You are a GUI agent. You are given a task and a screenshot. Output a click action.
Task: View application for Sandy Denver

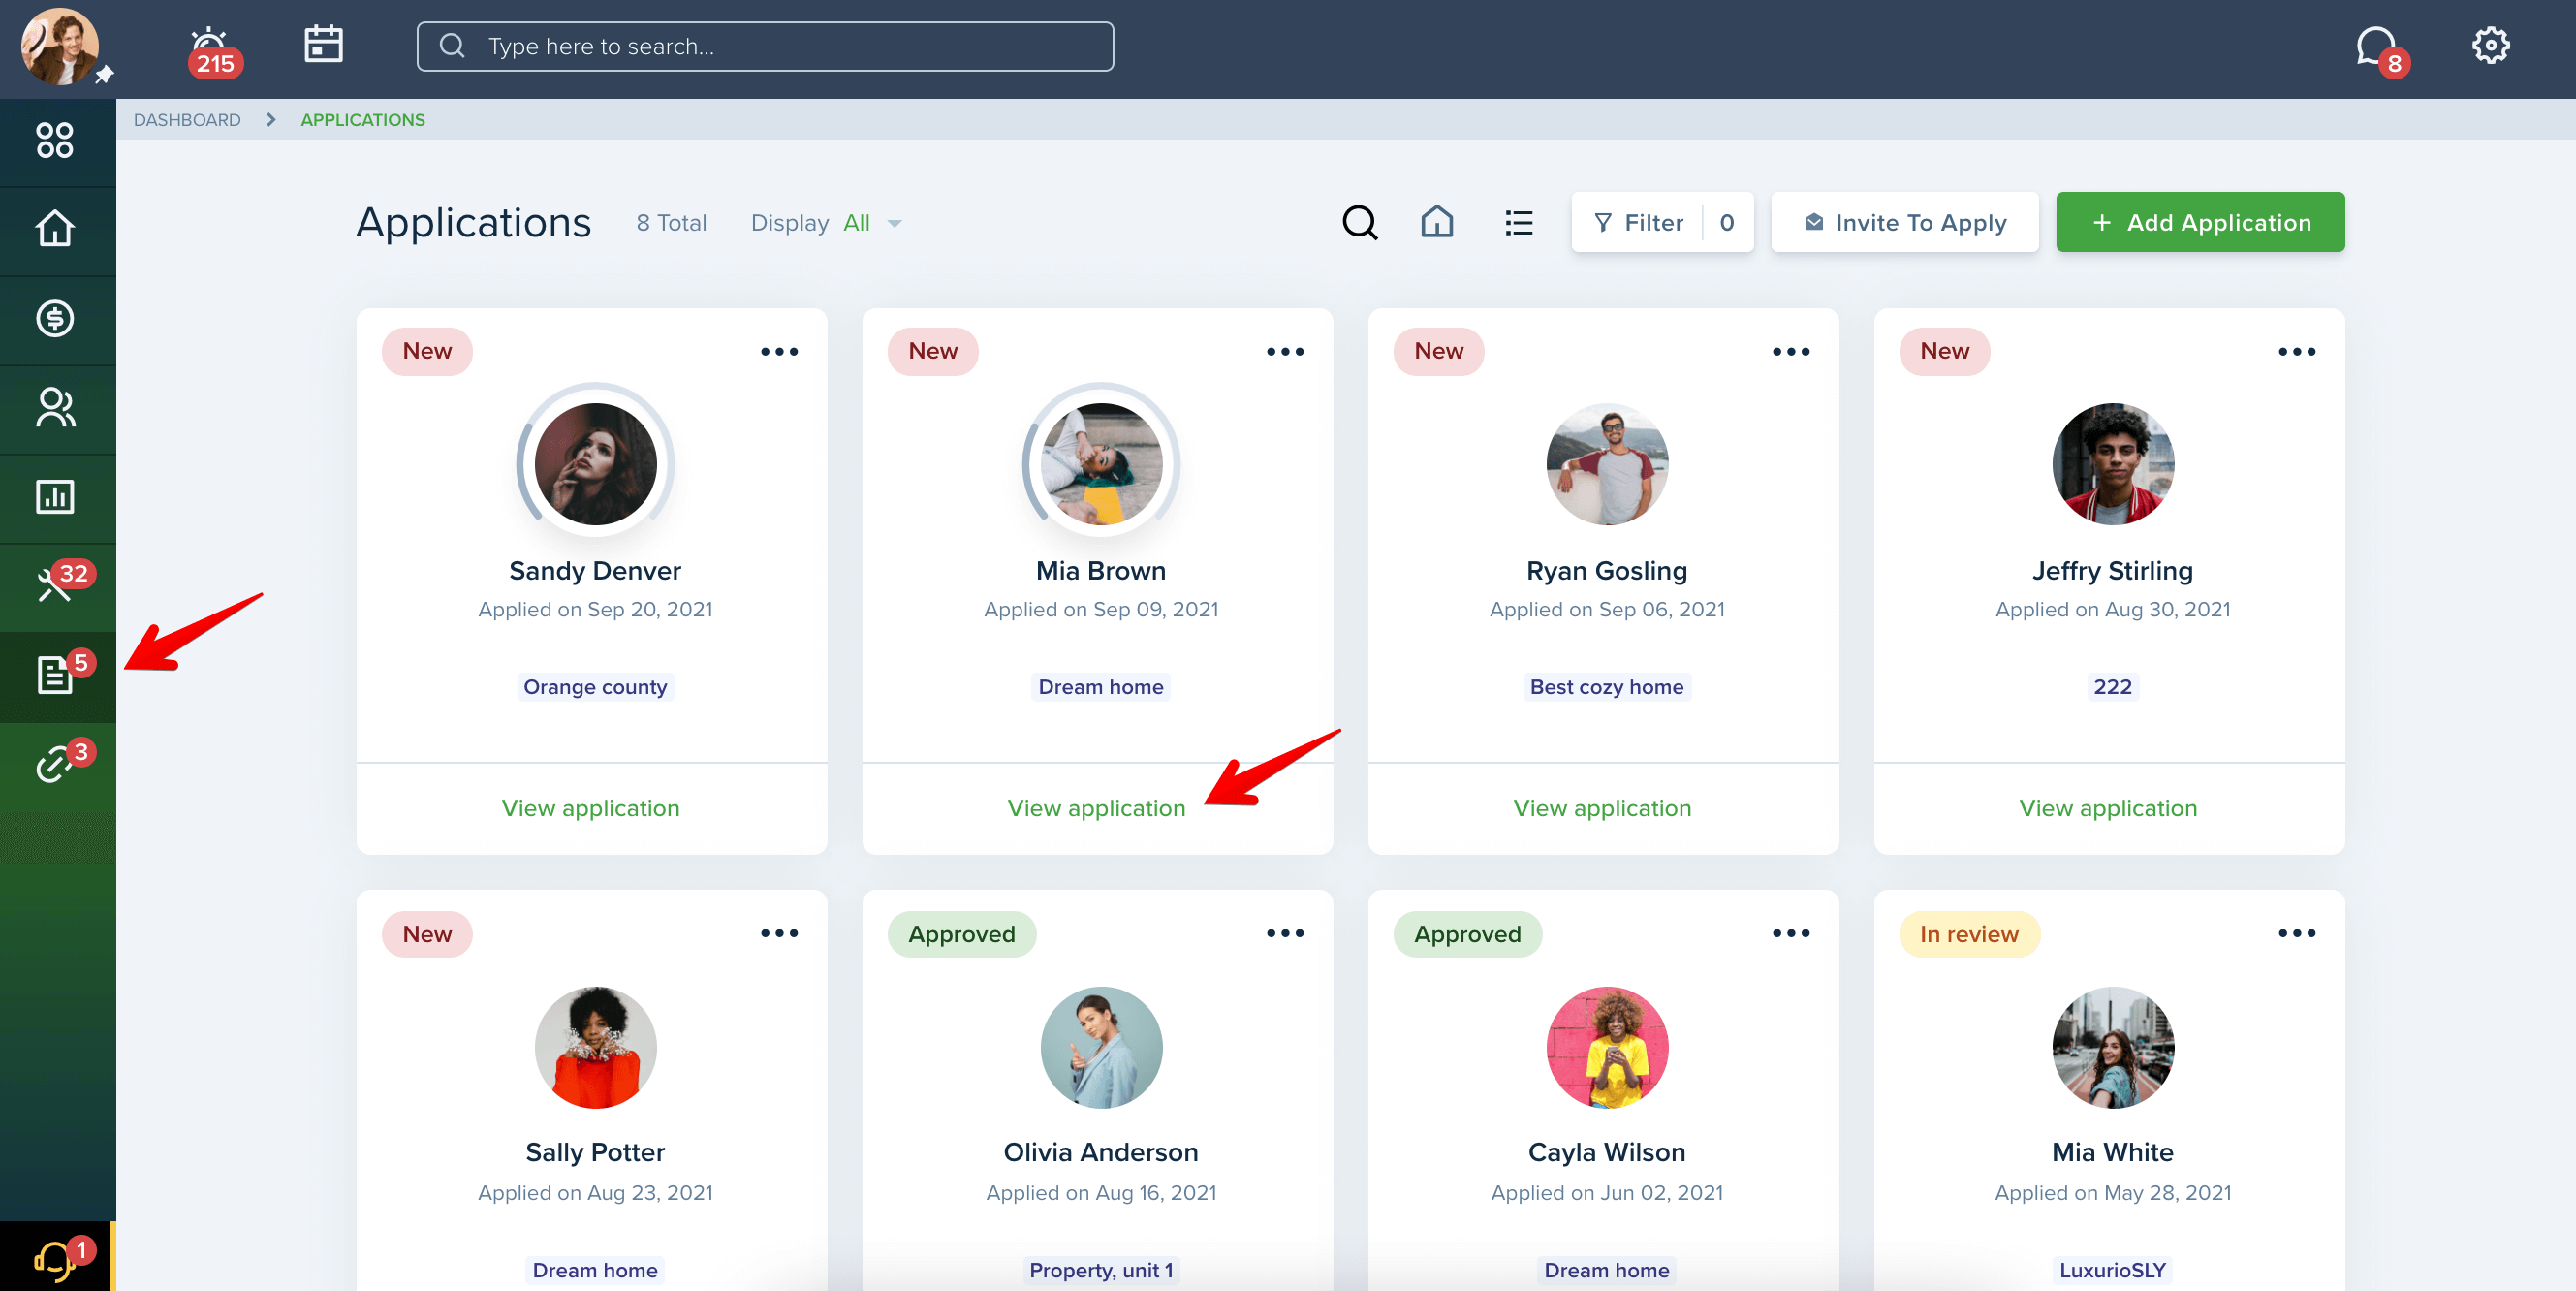click(x=591, y=808)
